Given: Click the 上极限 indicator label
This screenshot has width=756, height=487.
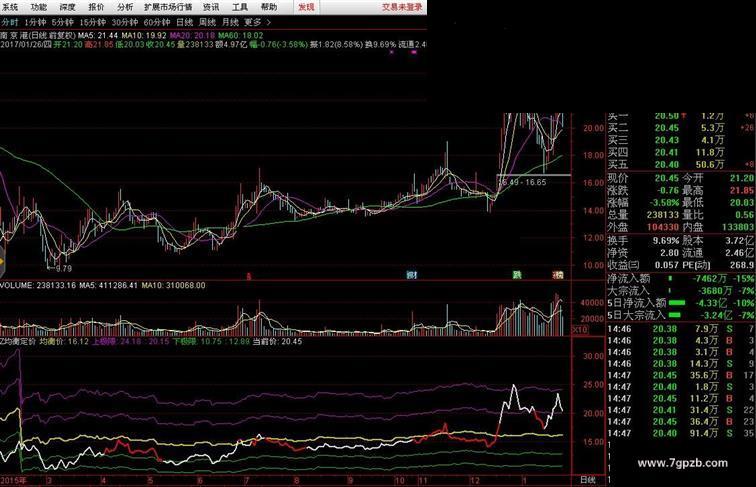Looking at the screenshot, I should pos(105,341).
